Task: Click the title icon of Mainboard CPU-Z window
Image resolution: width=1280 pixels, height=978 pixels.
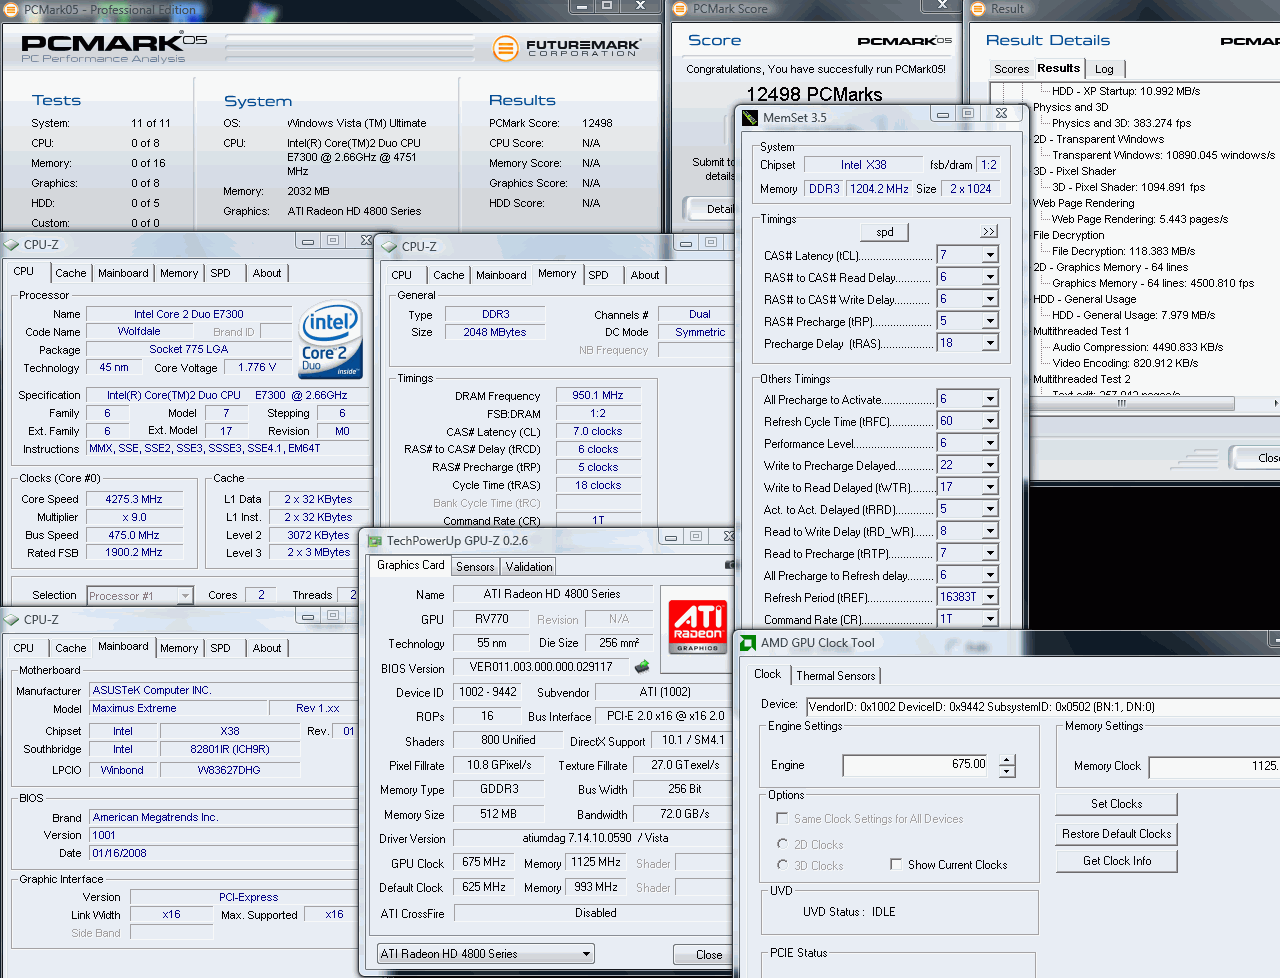Action: coord(12,620)
